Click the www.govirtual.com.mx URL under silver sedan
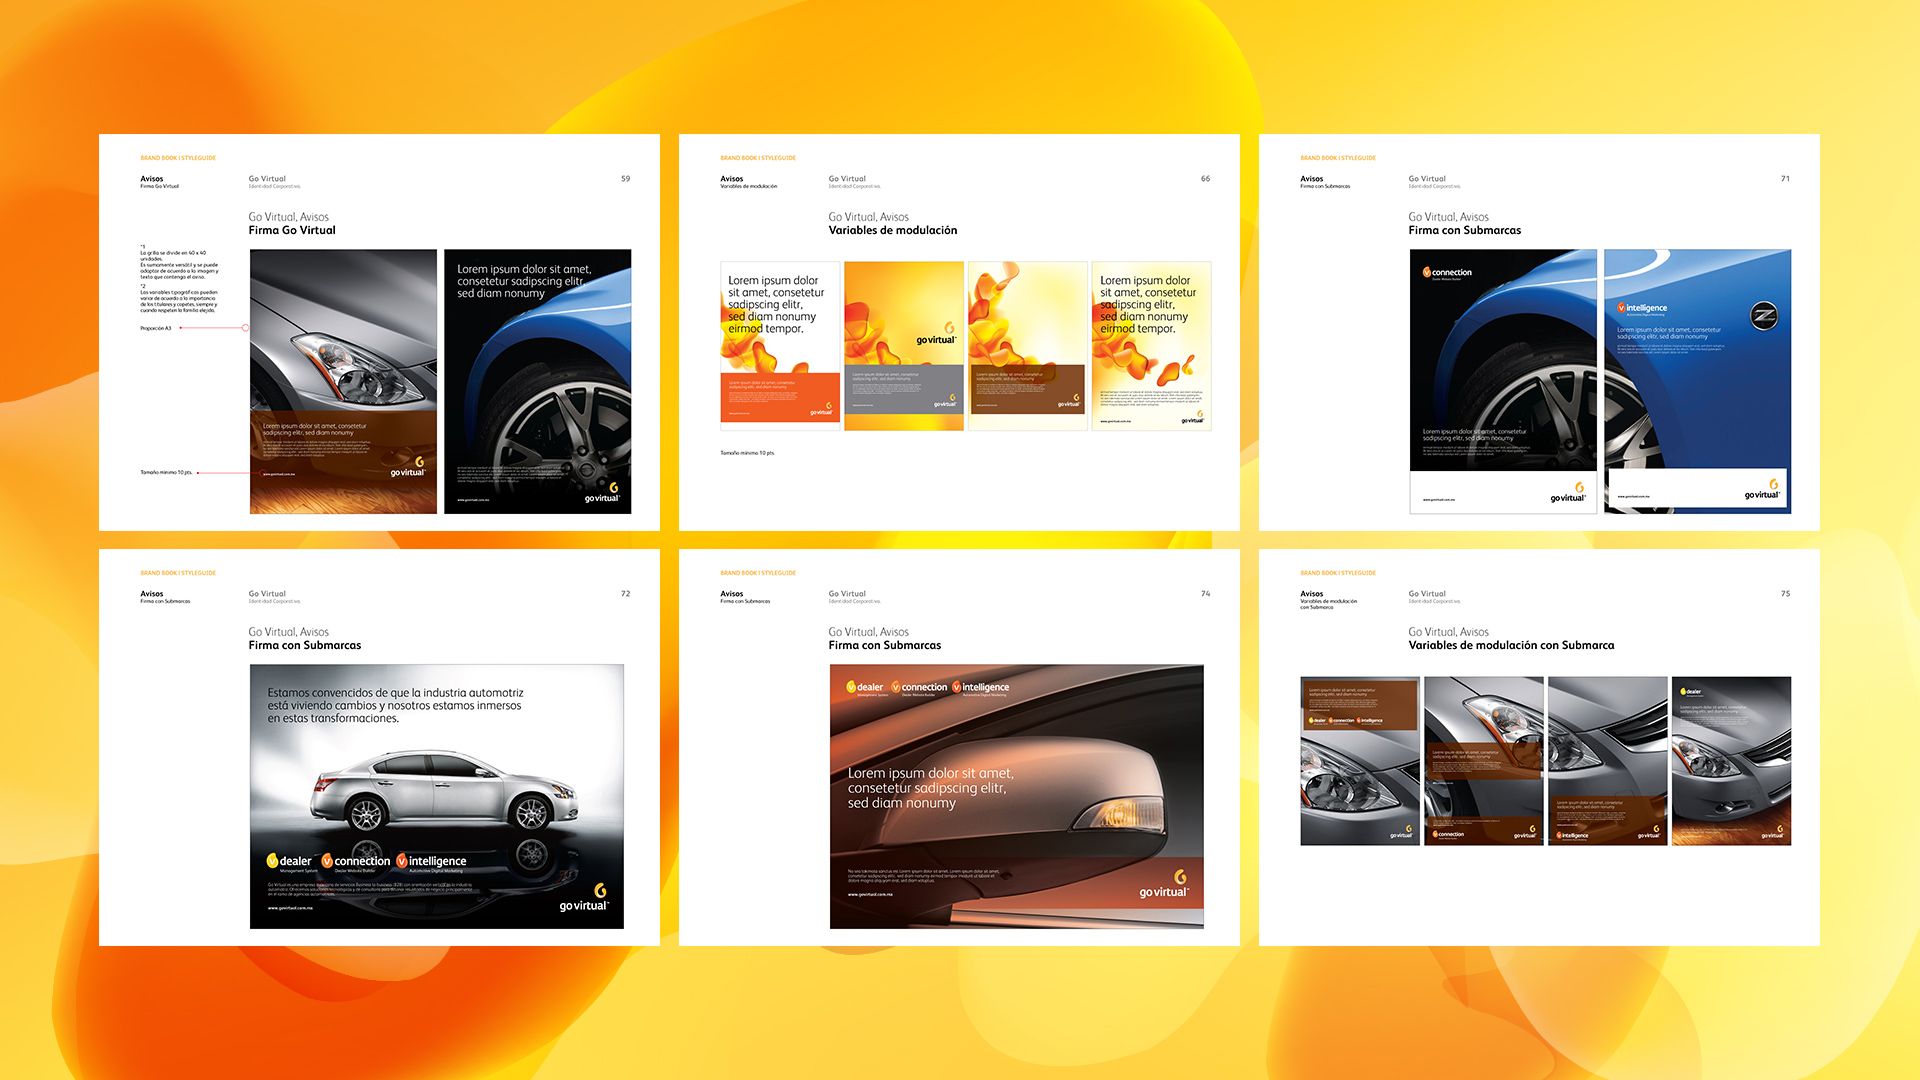Screen dimensions: 1920x1080 pos(290,908)
